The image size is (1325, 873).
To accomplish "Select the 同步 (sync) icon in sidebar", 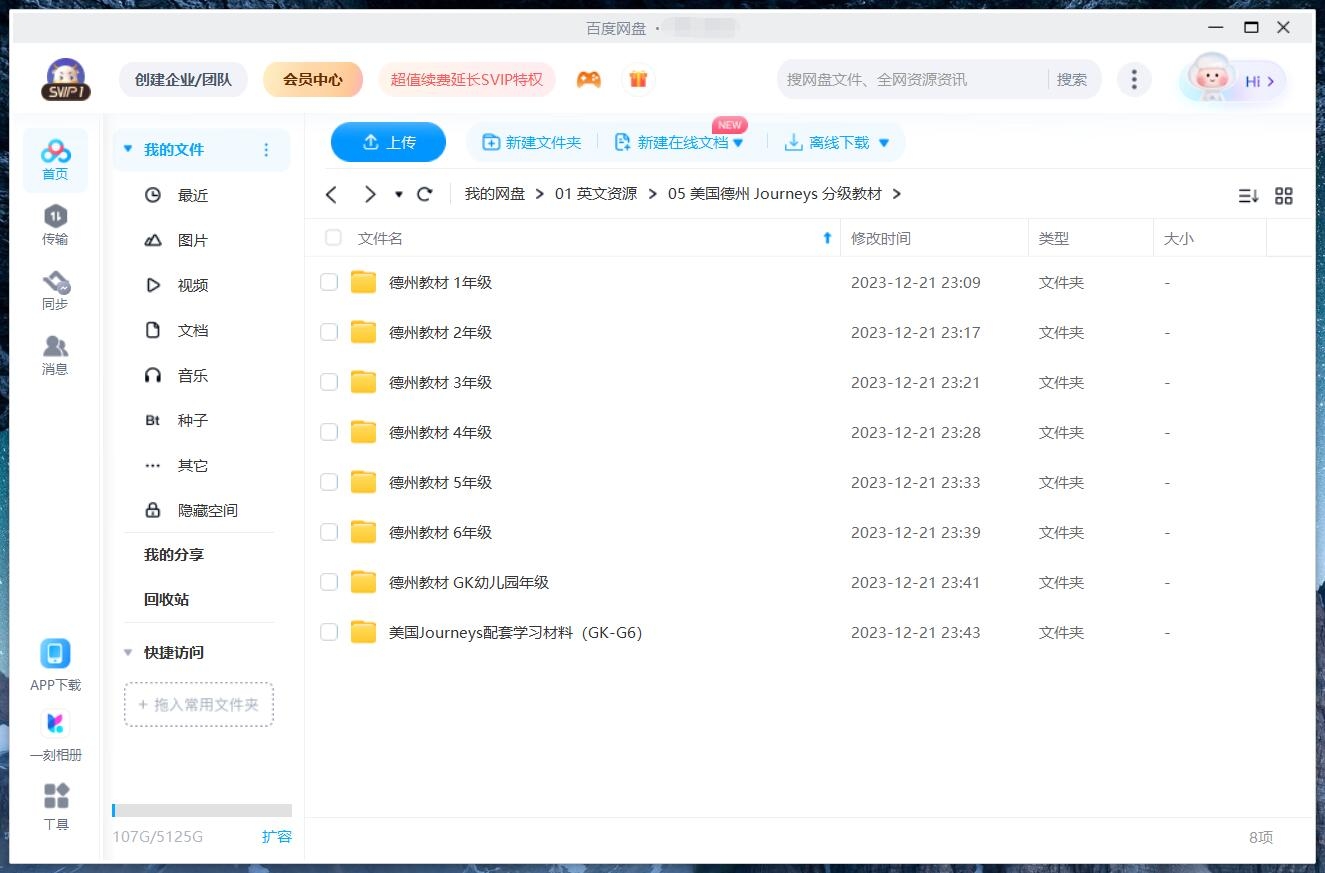I will coord(55,290).
